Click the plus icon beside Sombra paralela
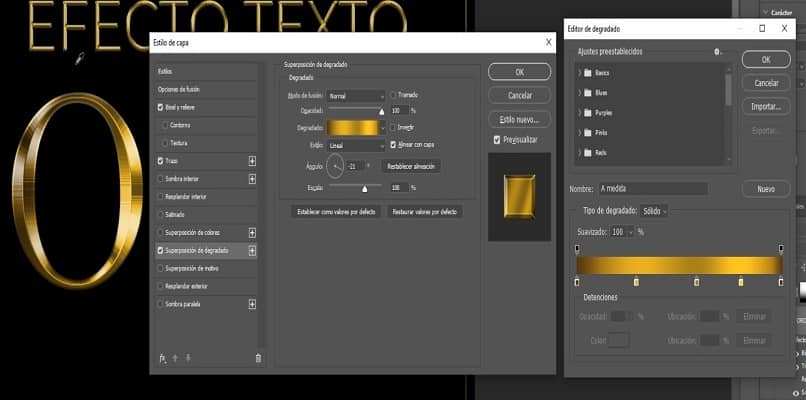This screenshot has height=400, width=806. tap(252, 303)
